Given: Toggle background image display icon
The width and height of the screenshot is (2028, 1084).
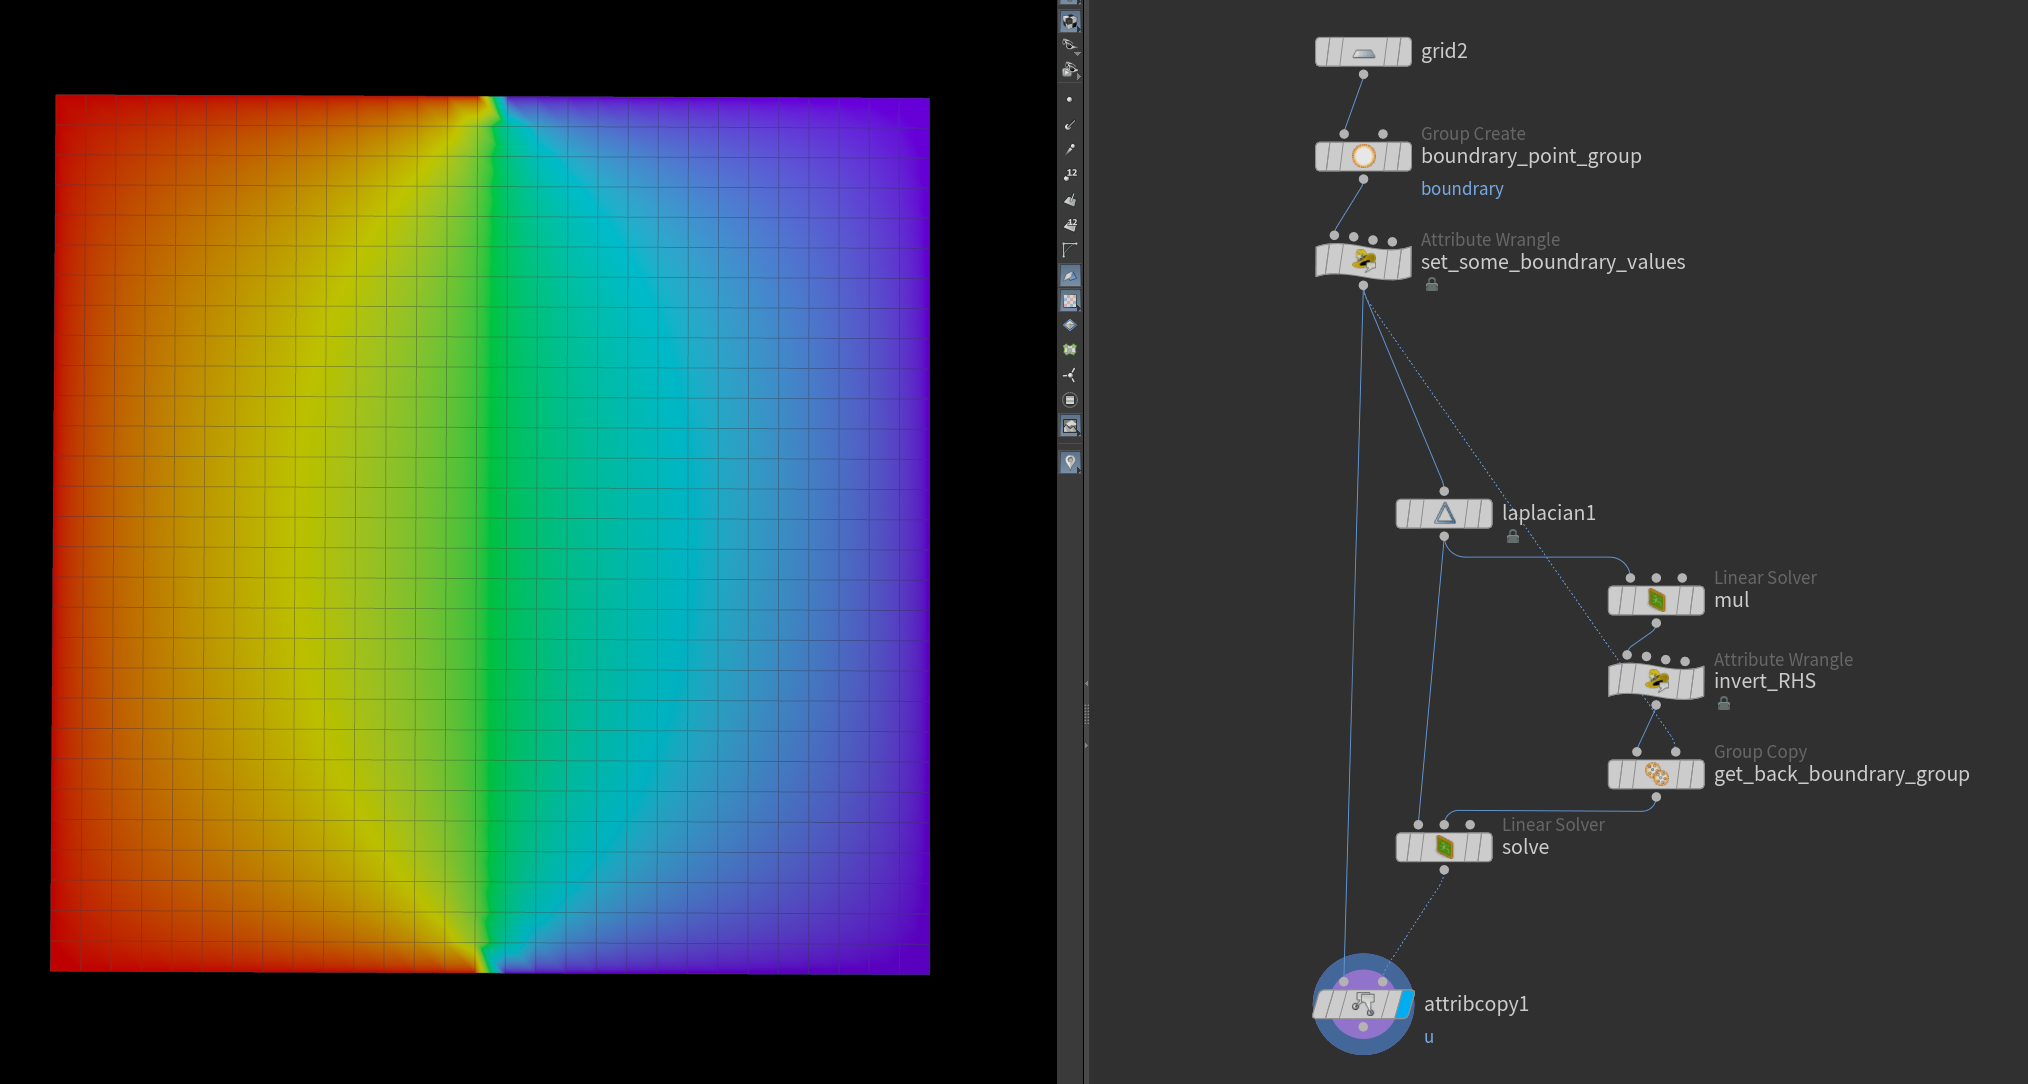Looking at the screenshot, I should (x=1069, y=426).
